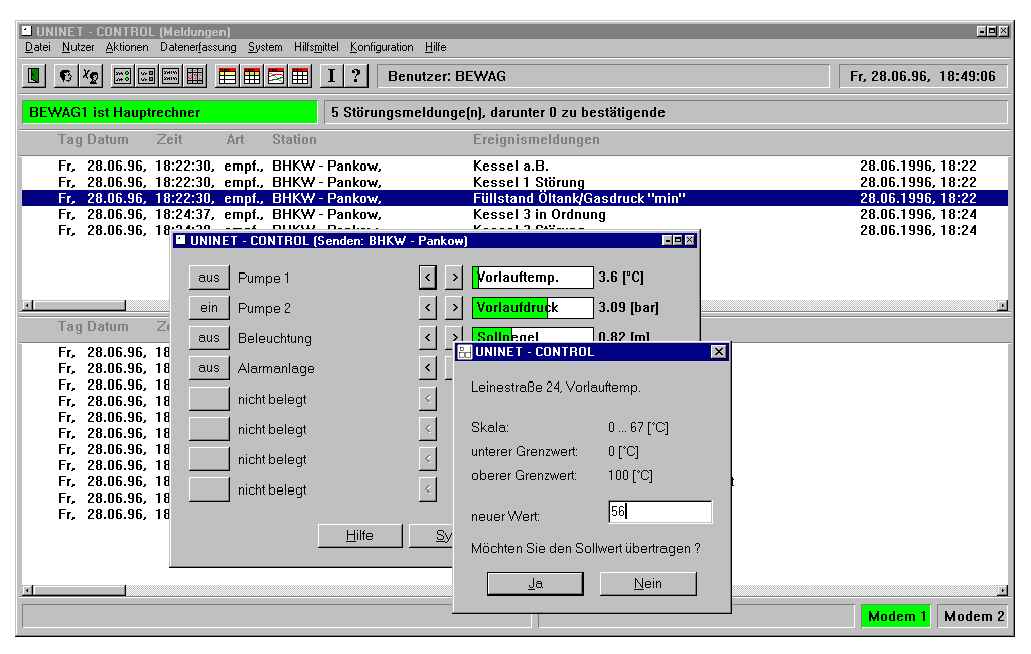Click the Vorlaufdruck level bar
Image resolution: width=1031 pixels, height=654 pixels.
[533, 308]
